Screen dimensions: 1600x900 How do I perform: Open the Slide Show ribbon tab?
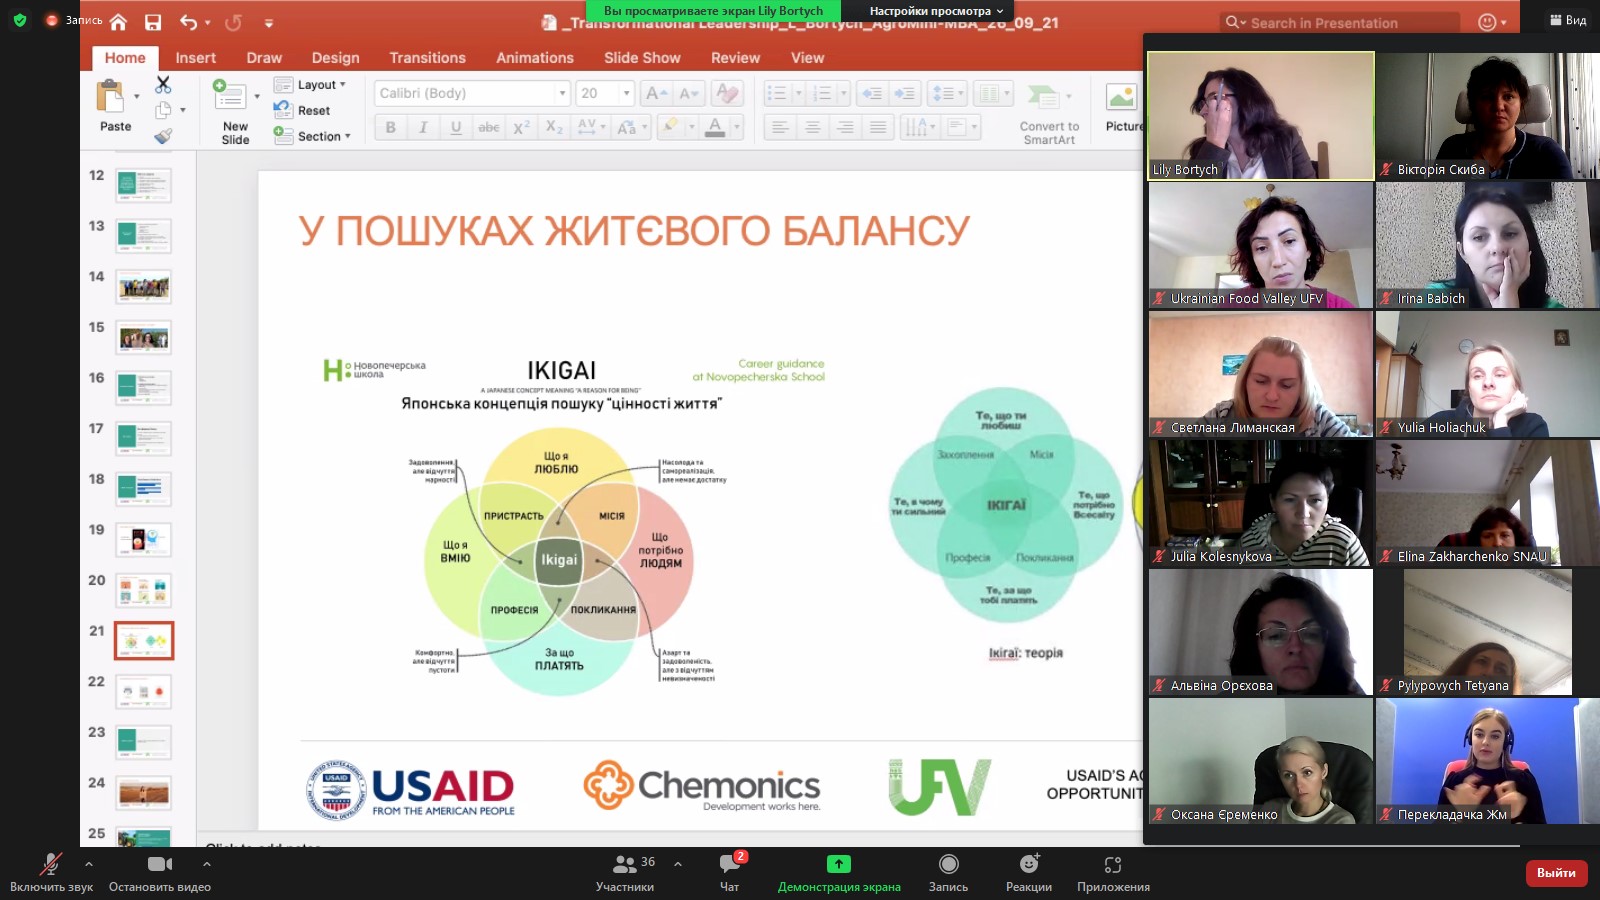point(642,58)
